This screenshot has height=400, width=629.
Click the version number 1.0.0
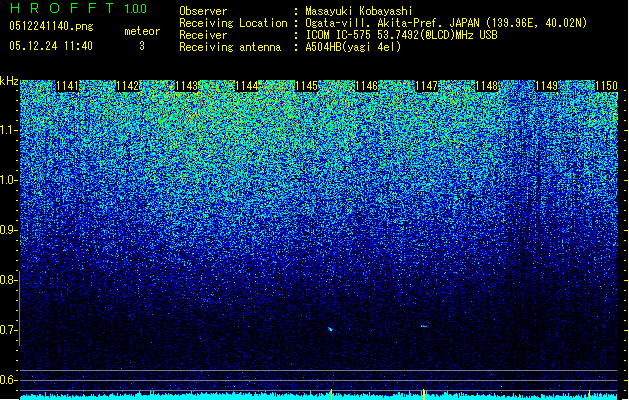(136, 8)
